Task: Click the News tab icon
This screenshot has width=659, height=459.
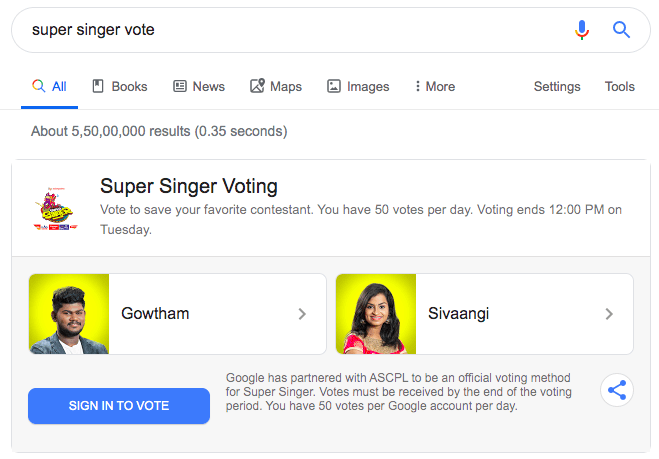Action: 180,86
